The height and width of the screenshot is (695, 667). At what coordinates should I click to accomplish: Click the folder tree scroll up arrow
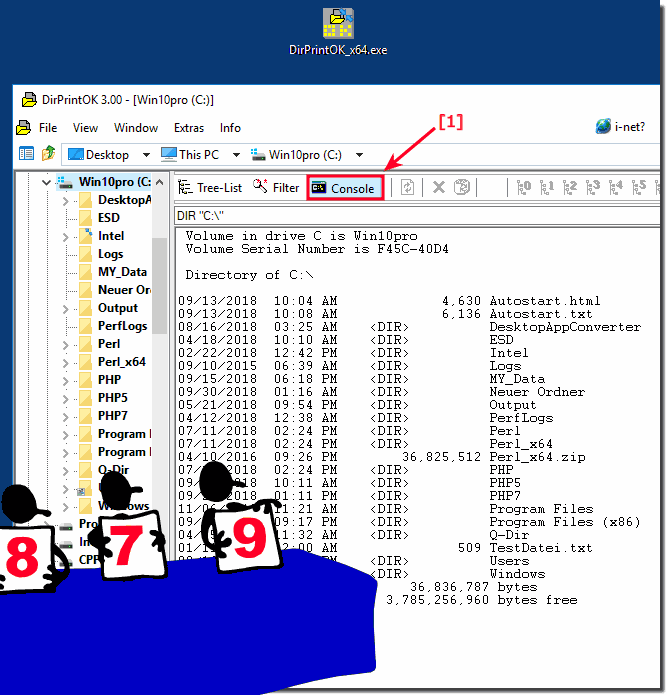coord(160,182)
